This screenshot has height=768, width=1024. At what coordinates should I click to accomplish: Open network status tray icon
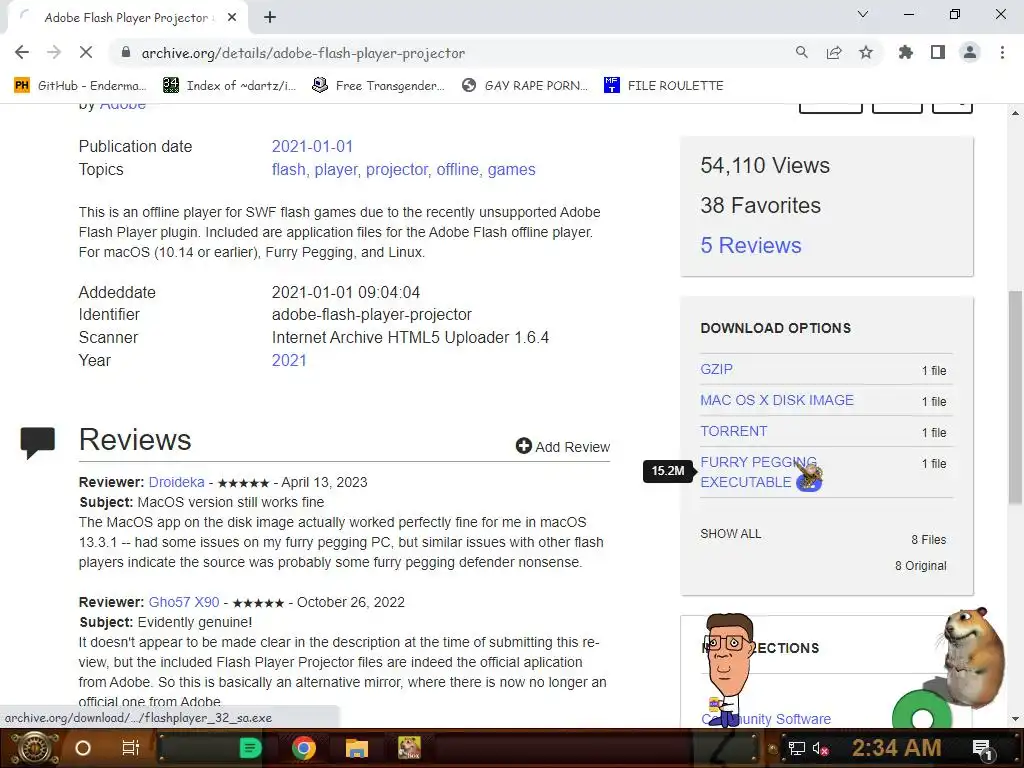(796, 748)
